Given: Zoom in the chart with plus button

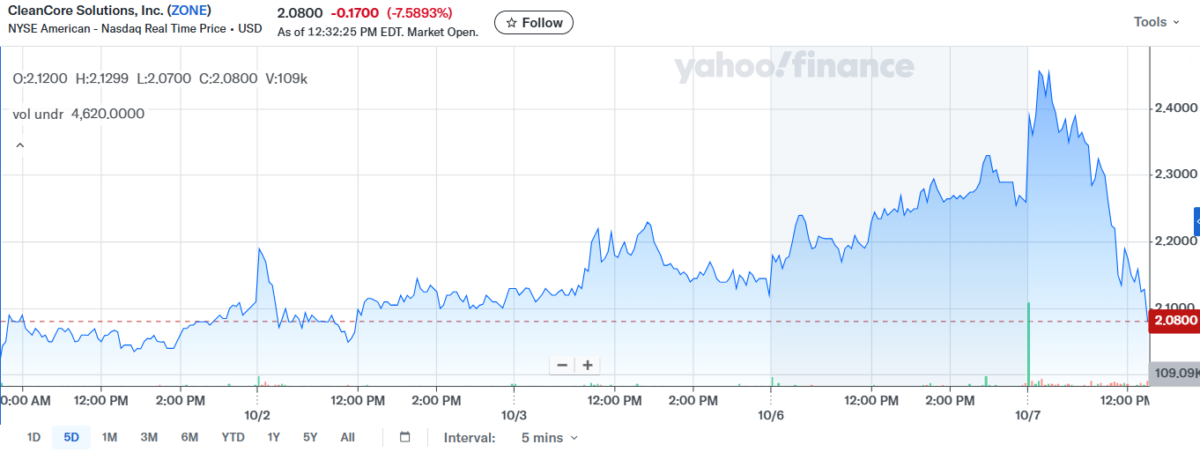Looking at the screenshot, I should (x=588, y=365).
